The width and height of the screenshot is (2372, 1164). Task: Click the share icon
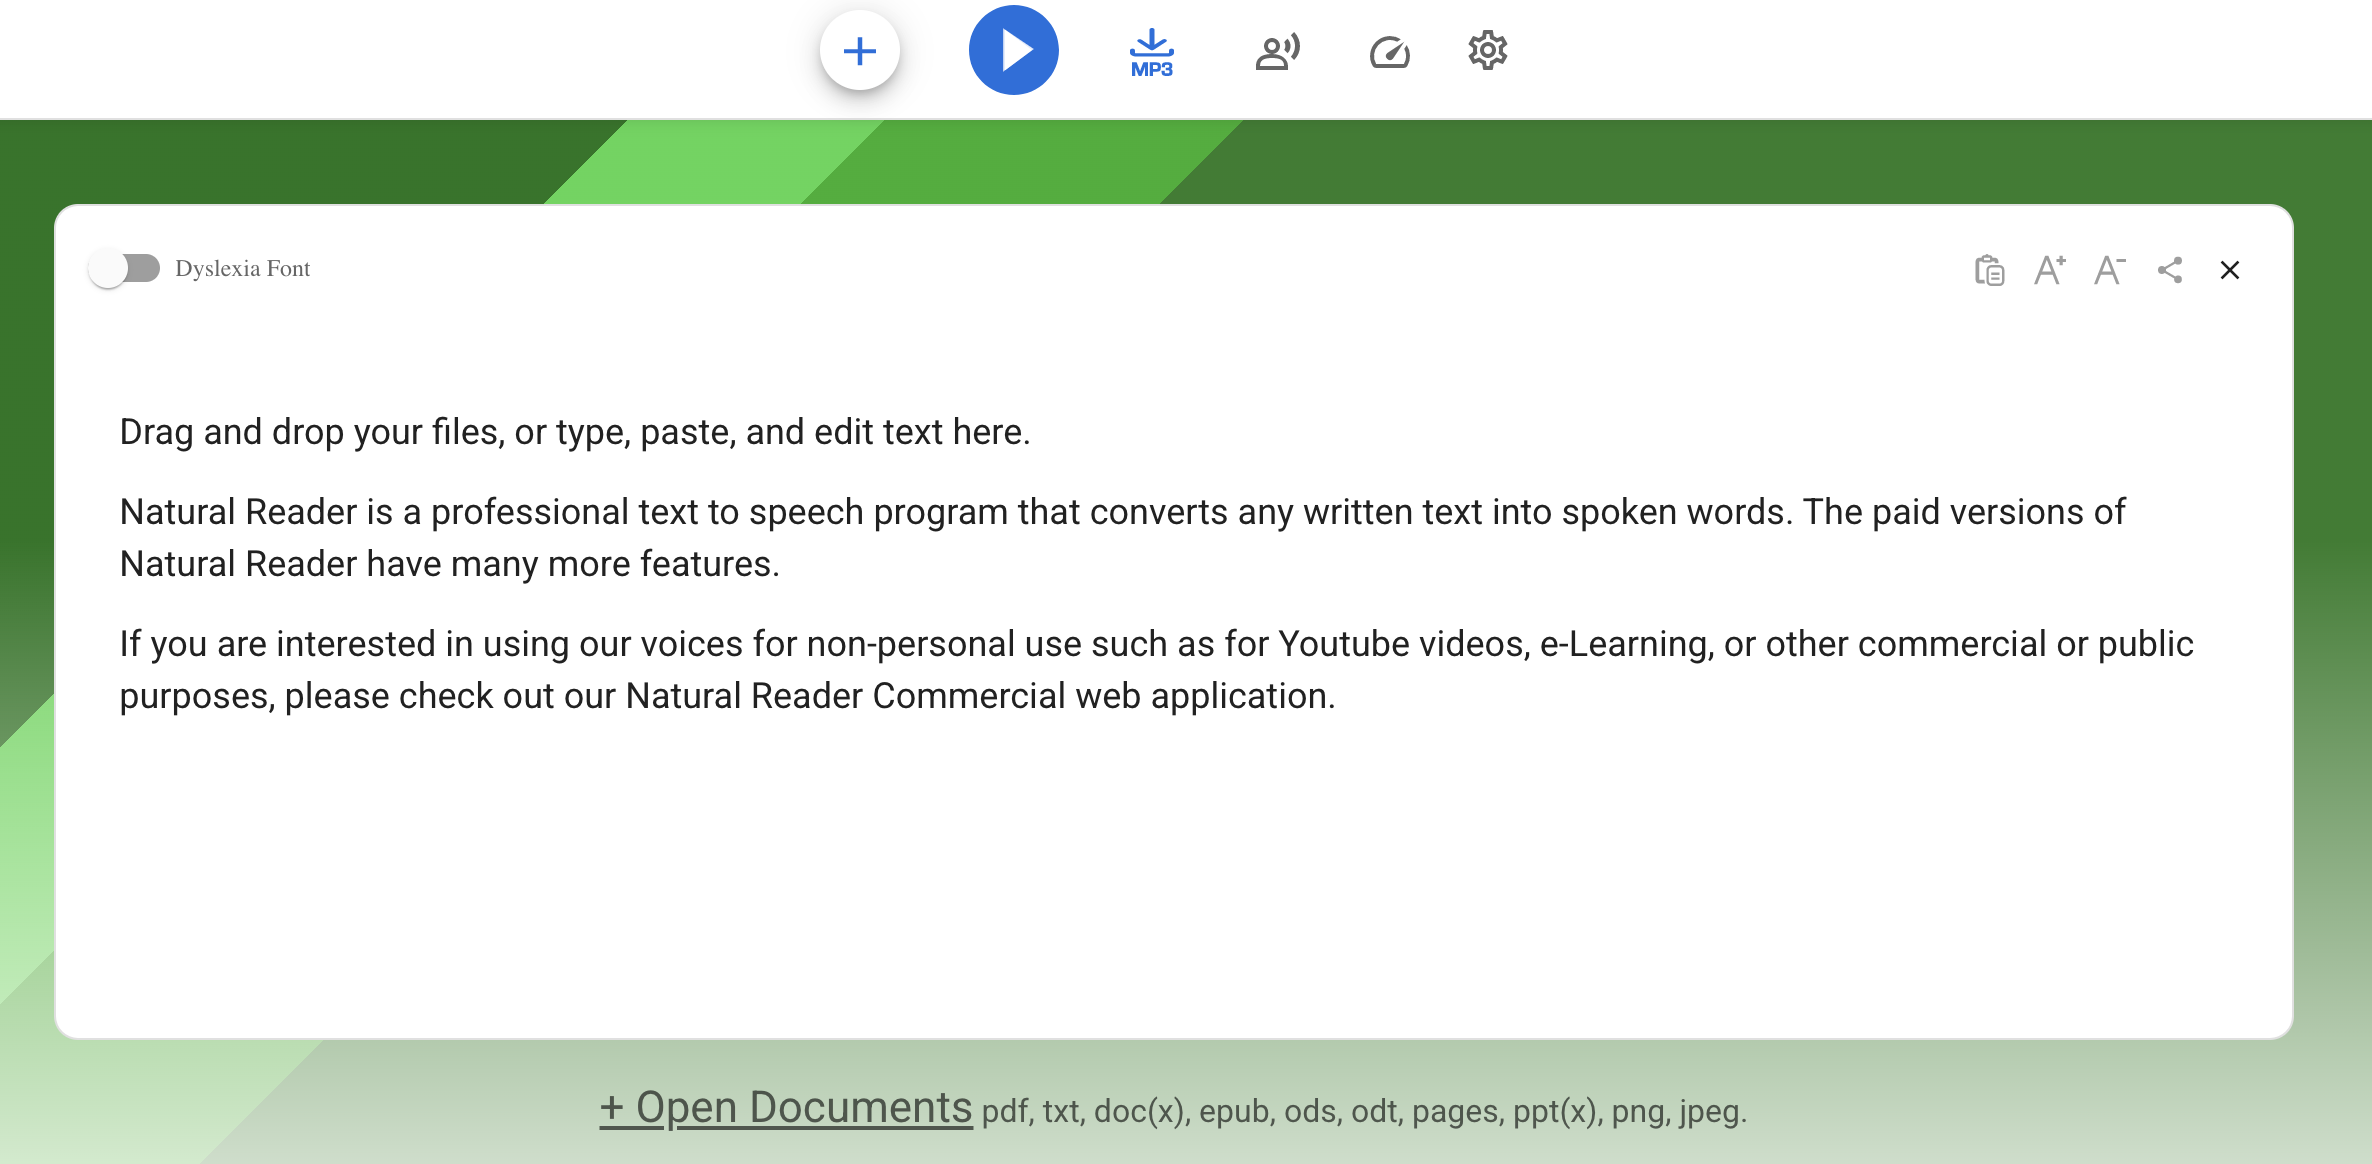coord(2169,270)
